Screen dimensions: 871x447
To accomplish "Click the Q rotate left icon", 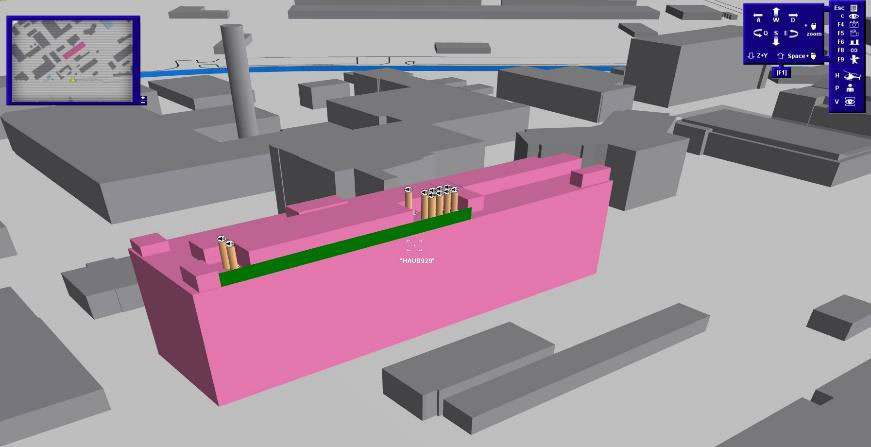I will pos(758,35).
